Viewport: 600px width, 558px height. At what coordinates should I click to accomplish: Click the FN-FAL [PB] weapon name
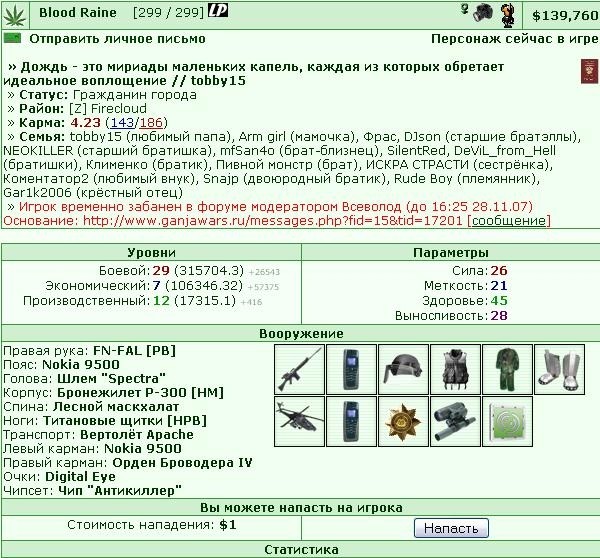click(x=134, y=351)
